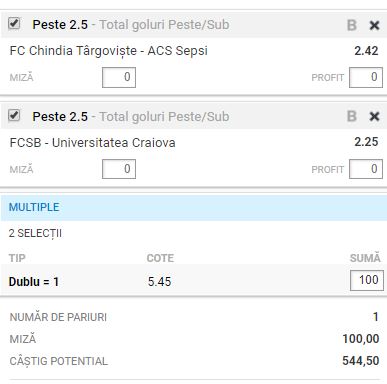Click the 2.42 odds value

(x=366, y=51)
